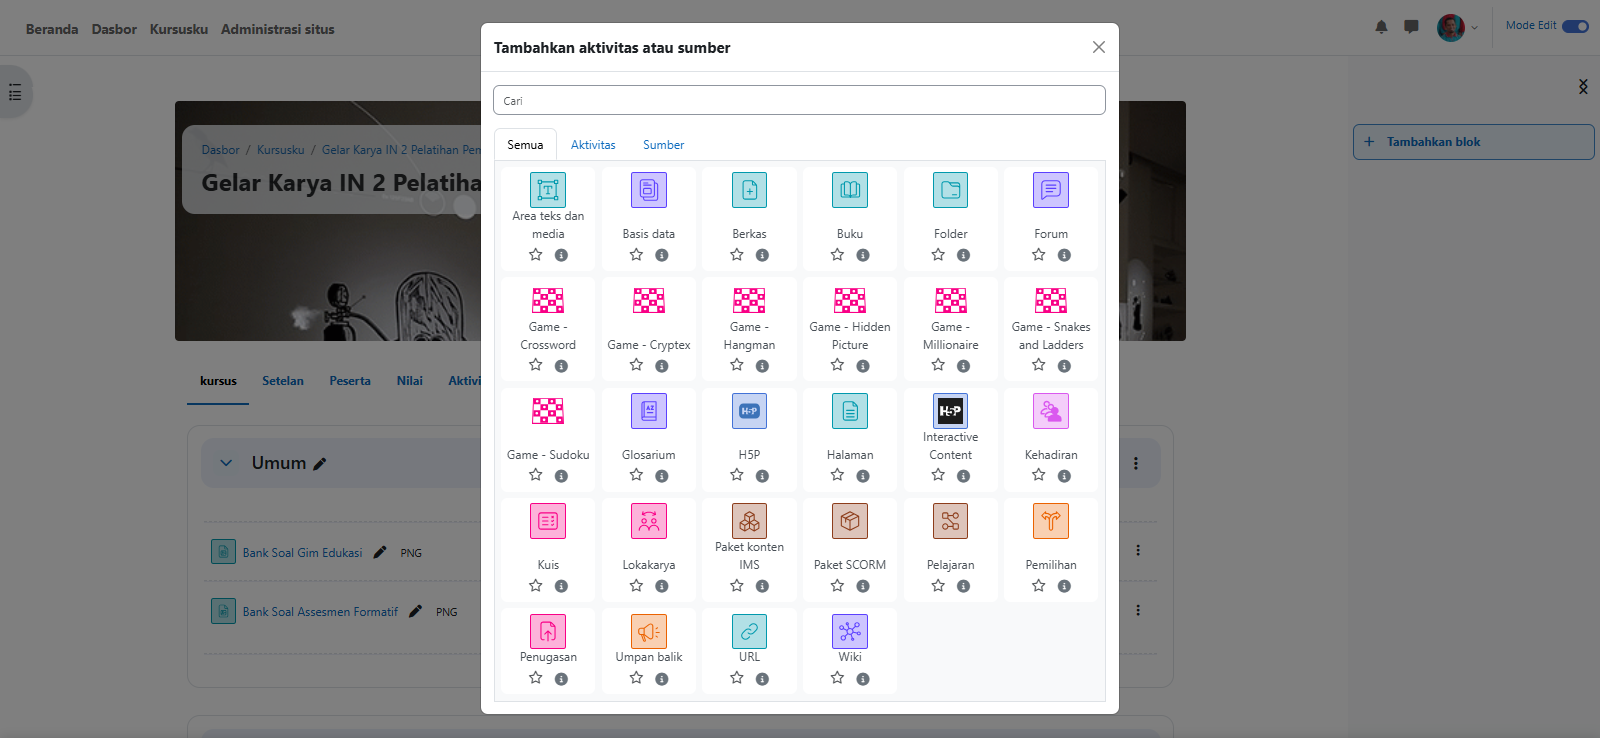Click the Kehadiran attendance icon
1600x738 pixels.
[1050, 411]
